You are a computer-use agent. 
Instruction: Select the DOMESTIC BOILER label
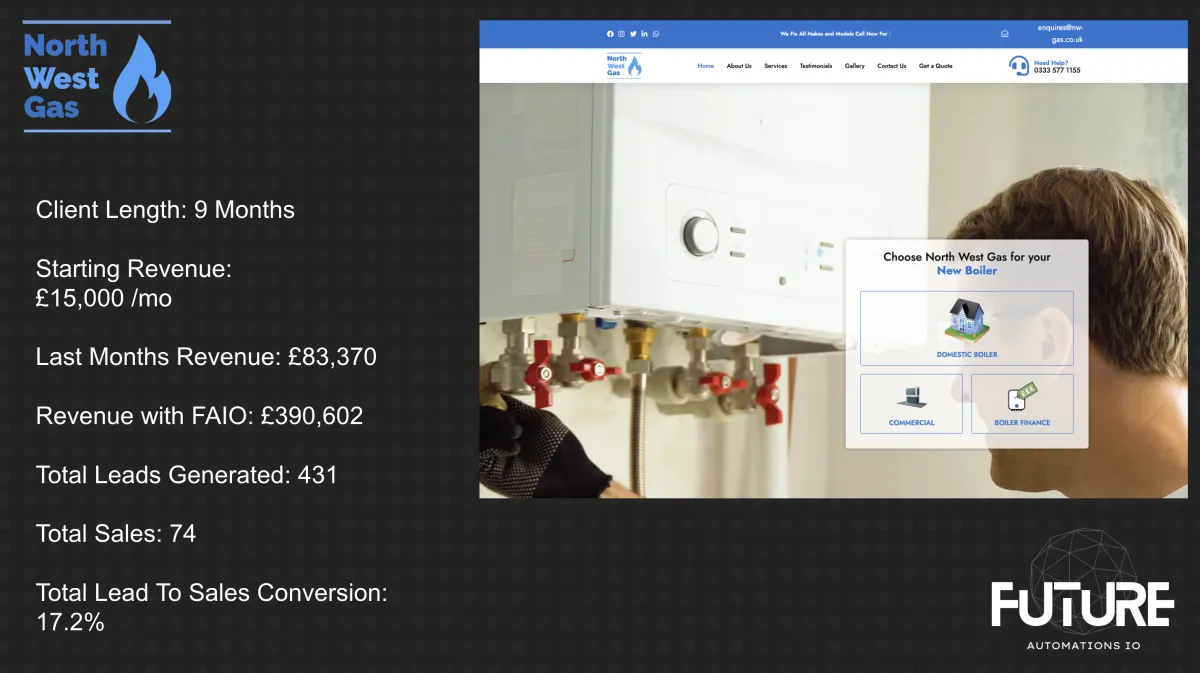(967, 355)
